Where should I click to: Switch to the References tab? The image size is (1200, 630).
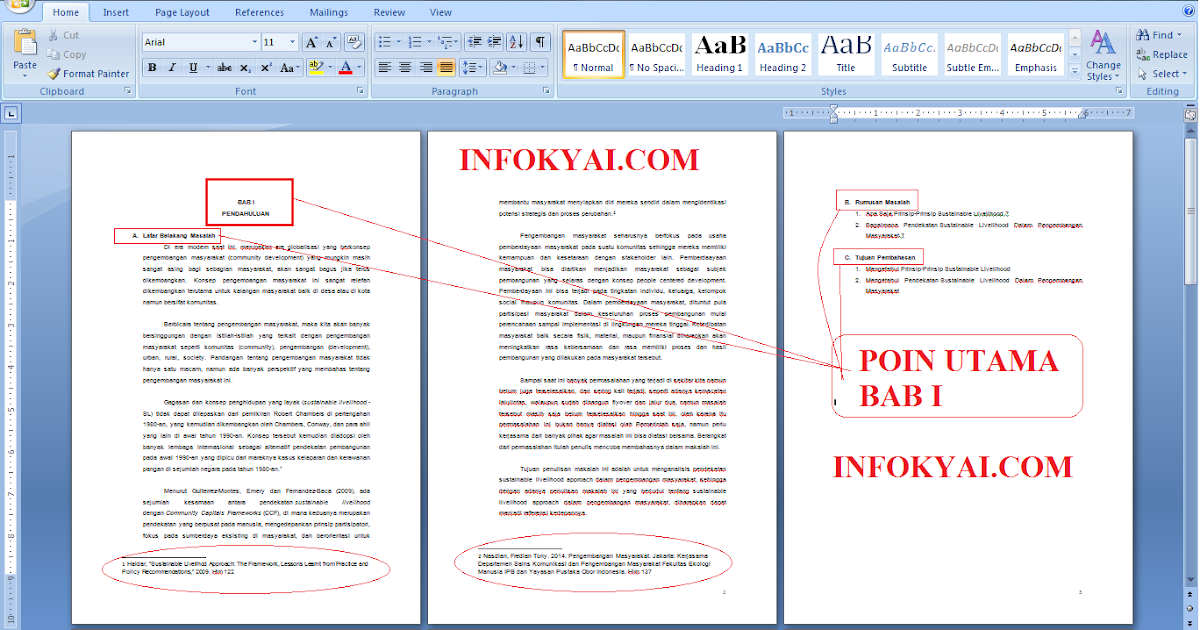click(x=259, y=13)
